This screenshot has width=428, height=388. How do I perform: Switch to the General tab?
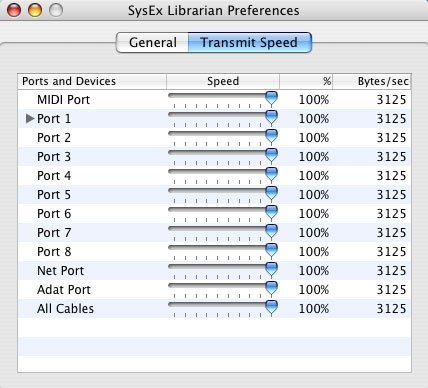click(x=153, y=43)
